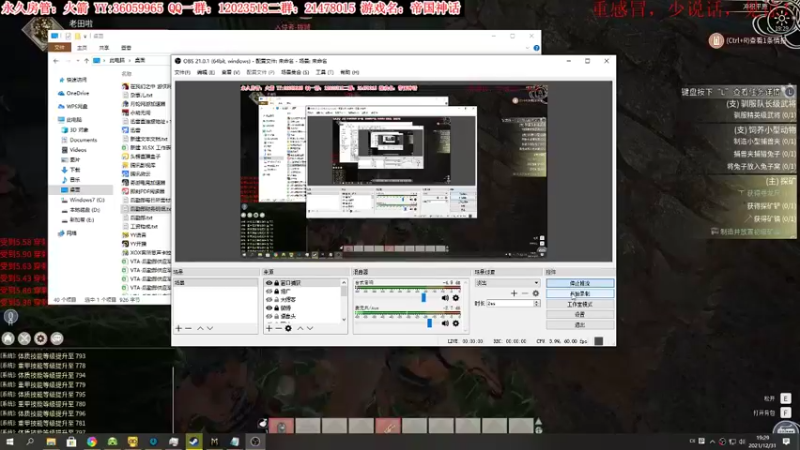
Task: Open the Windows Start menu
Action: click(x=10, y=441)
